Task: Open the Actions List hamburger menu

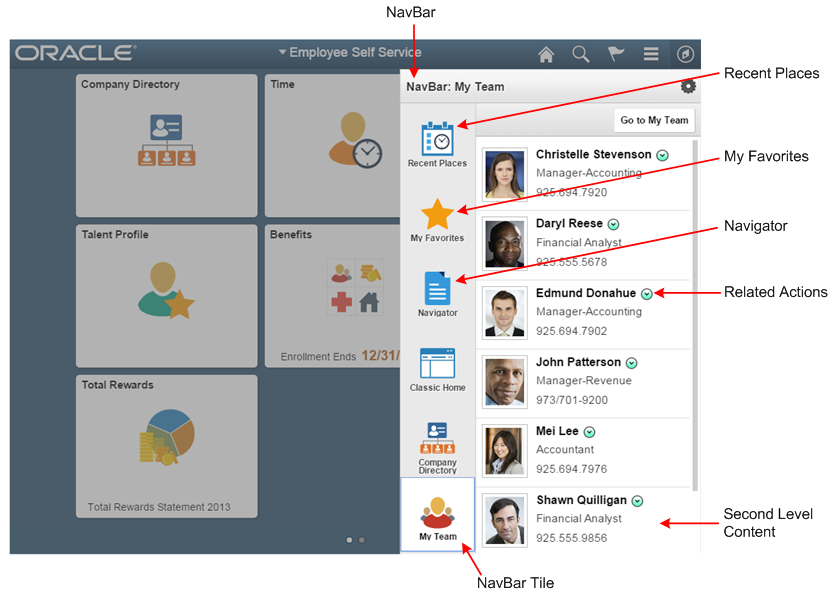Action: (x=650, y=53)
